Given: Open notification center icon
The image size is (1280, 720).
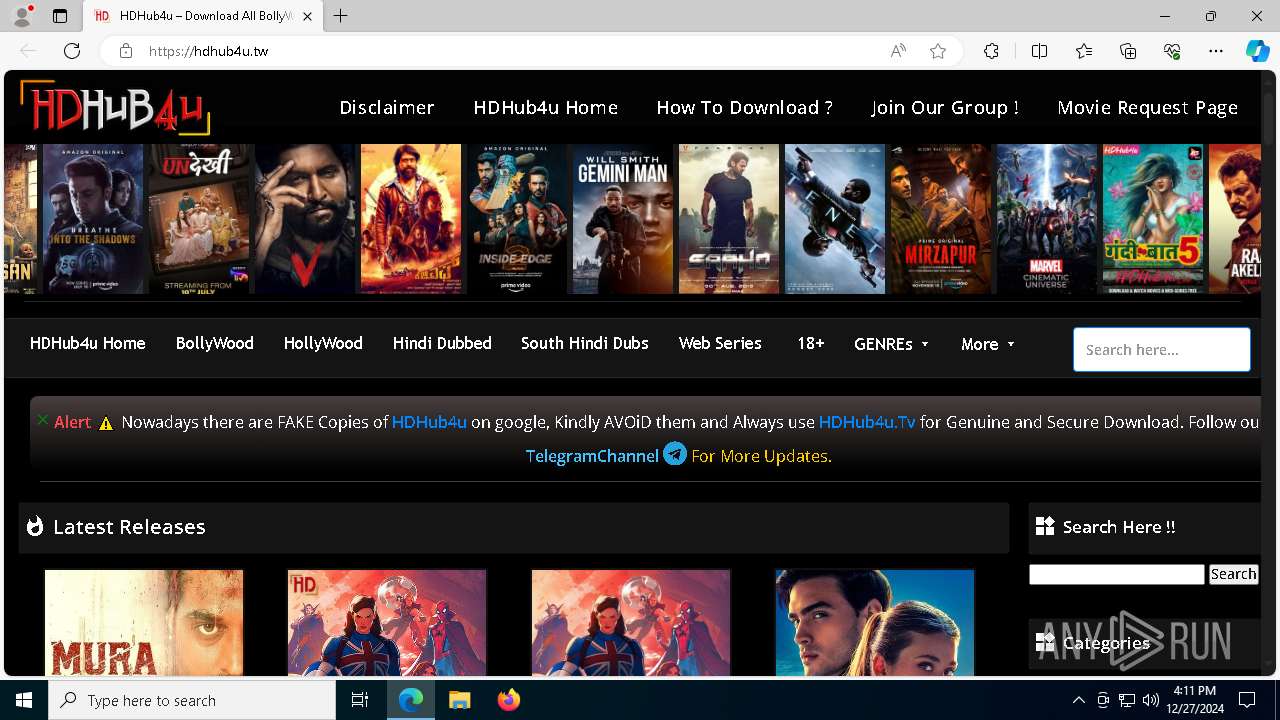Looking at the screenshot, I should click(x=1247, y=700).
